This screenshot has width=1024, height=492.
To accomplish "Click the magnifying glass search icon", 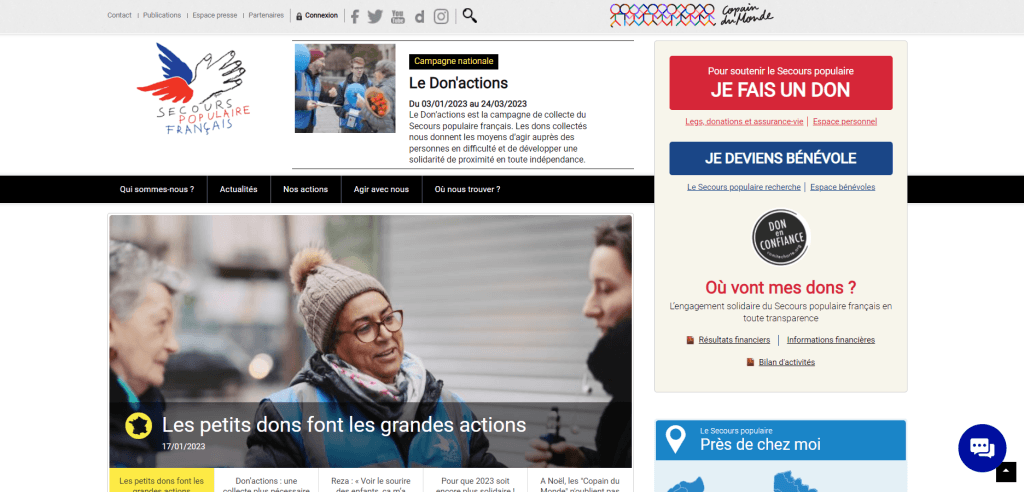I will point(470,16).
